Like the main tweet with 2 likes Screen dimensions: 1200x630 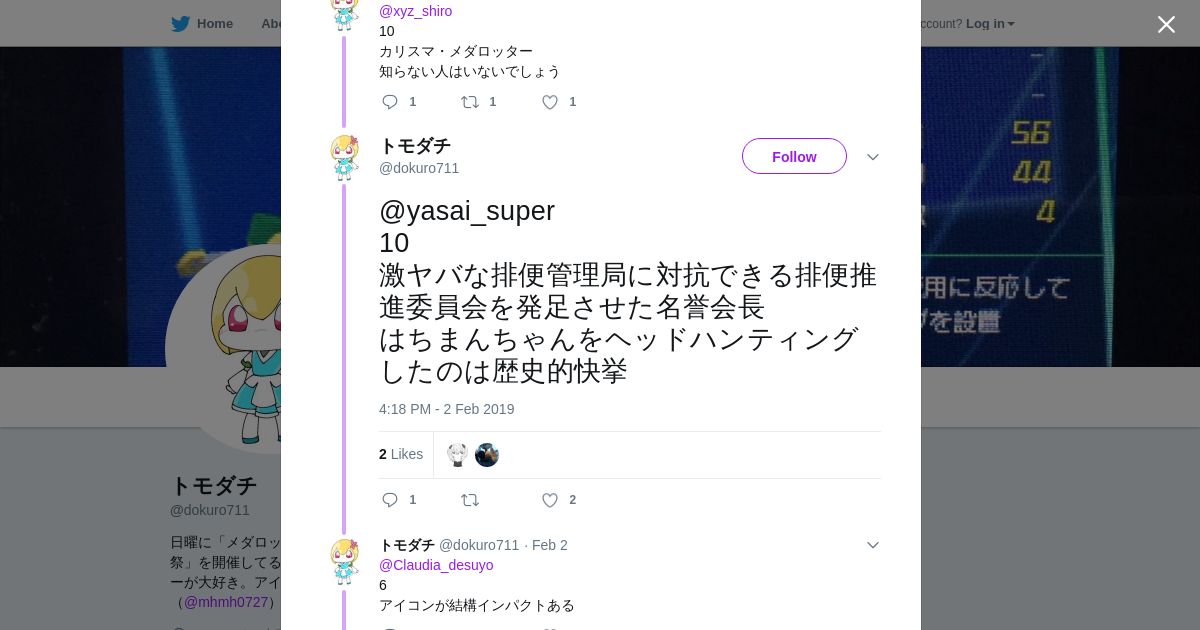pos(550,500)
